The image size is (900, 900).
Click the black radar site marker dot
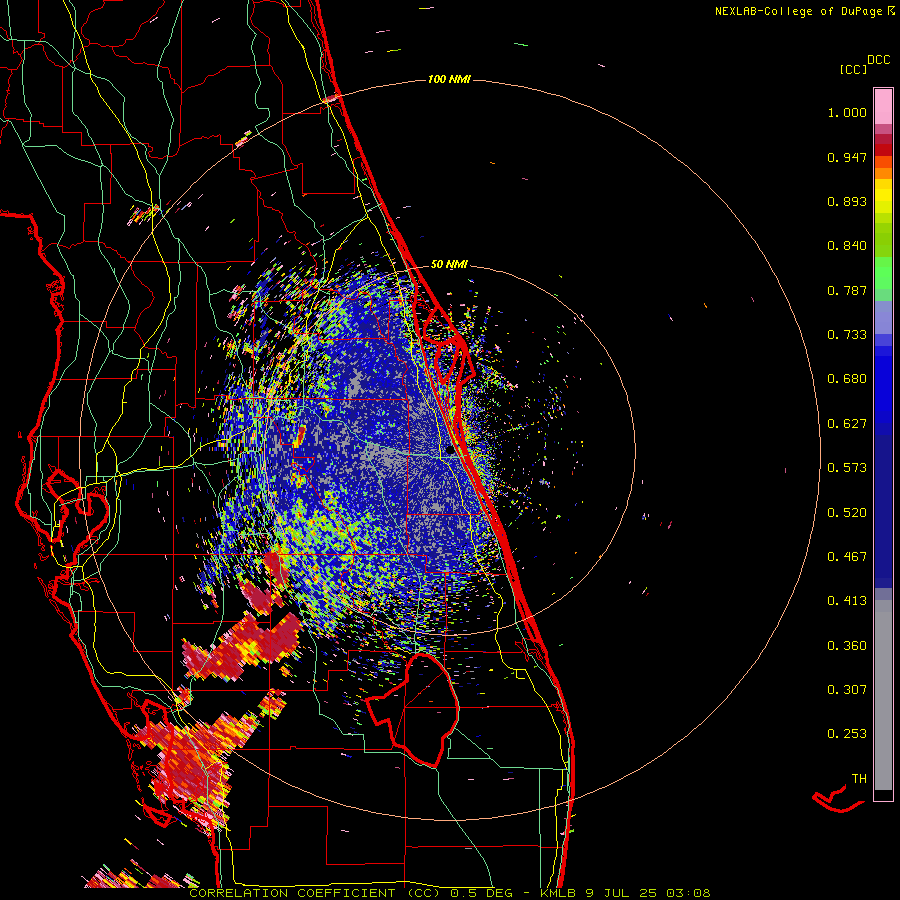451,451
